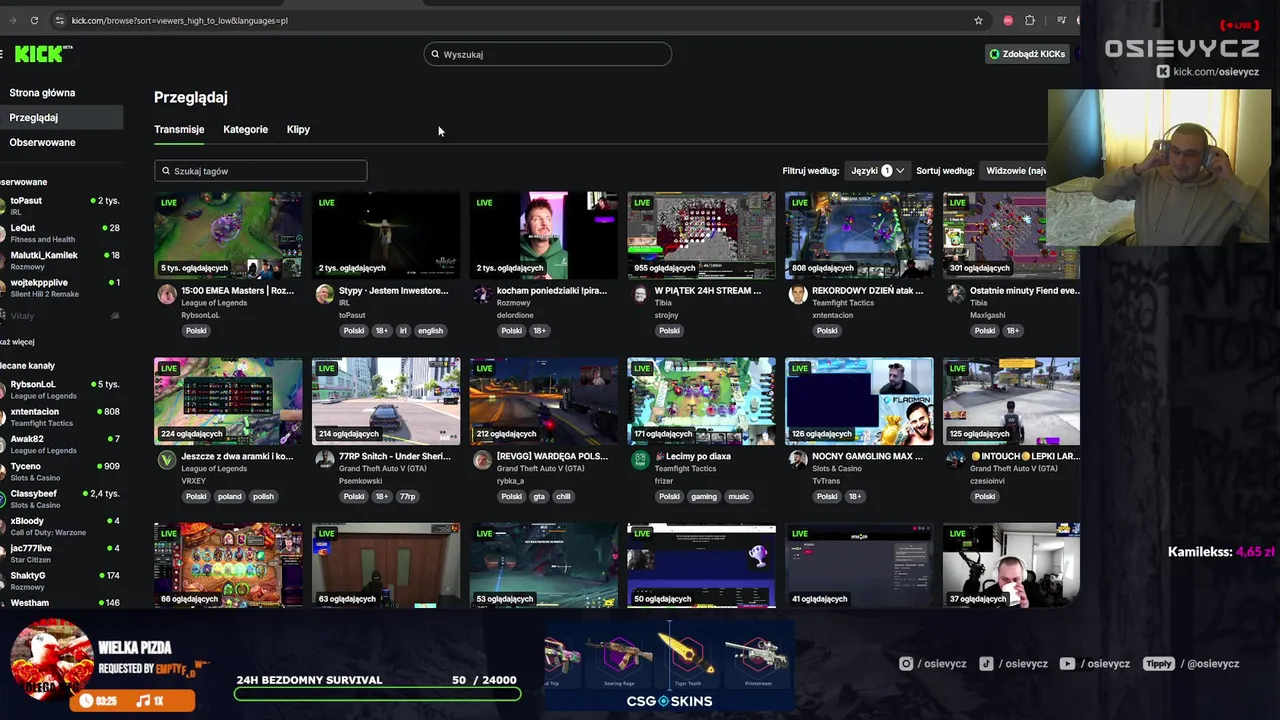Open the browser extensions puzzle icon

[x=1030, y=20]
